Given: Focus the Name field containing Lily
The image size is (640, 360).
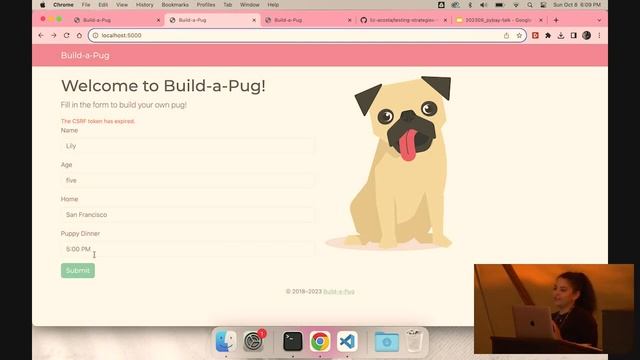Looking at the screenshot, I should [x=187, y=146].
